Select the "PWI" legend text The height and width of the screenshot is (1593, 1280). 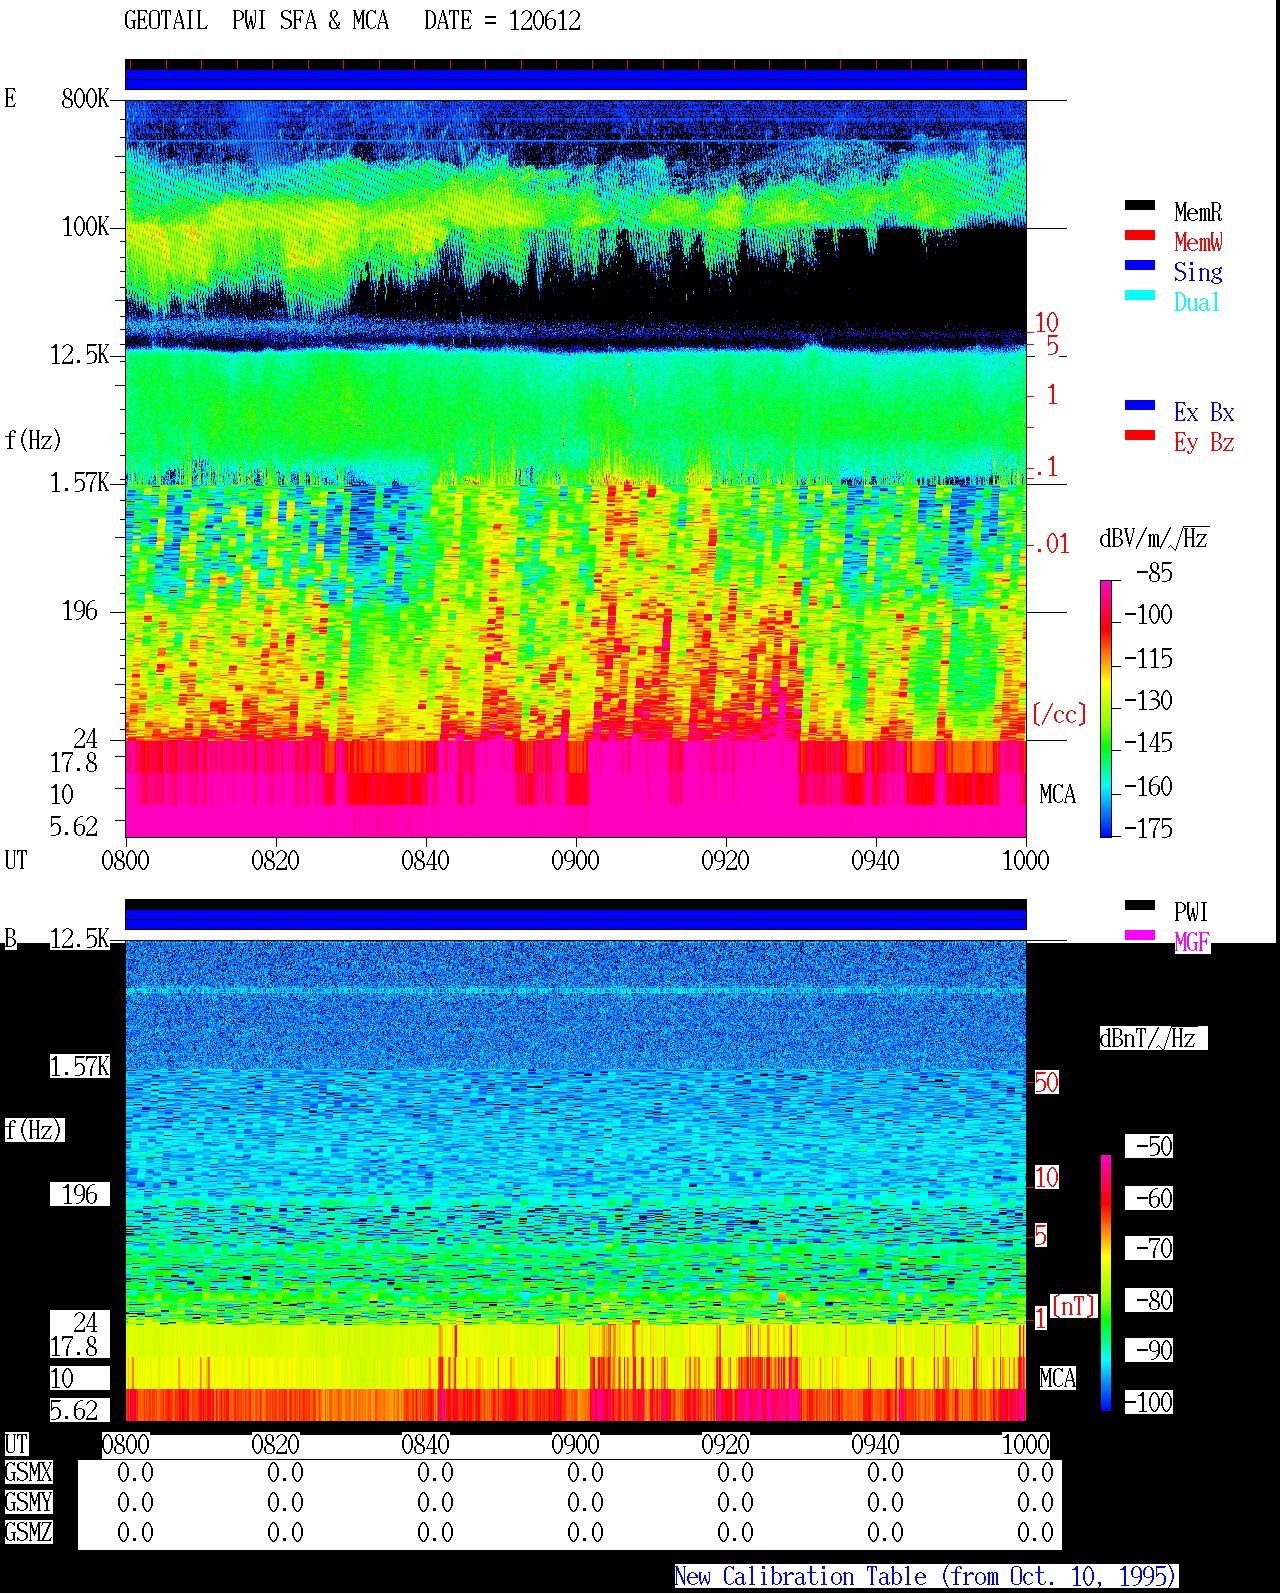1191,912
